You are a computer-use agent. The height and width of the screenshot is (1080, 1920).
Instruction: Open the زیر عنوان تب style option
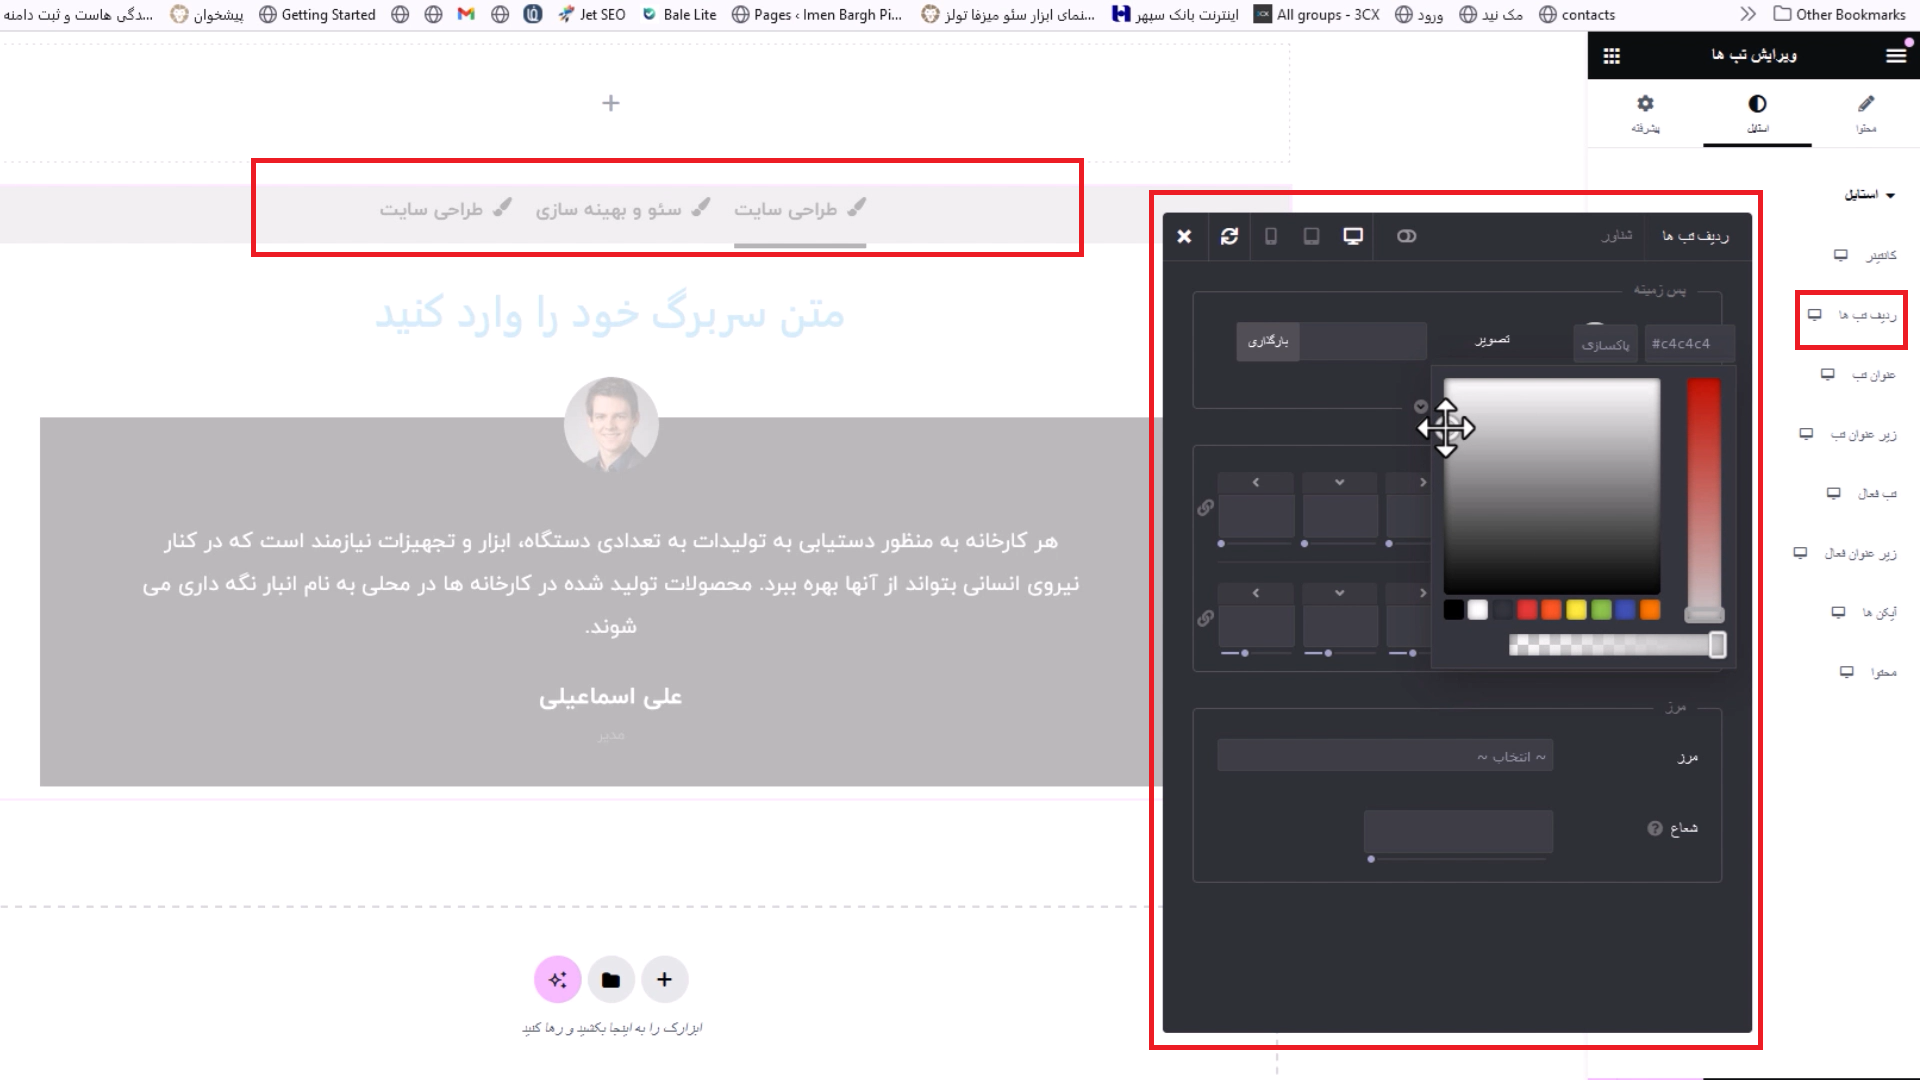pyautogui.click(x=1863, y=435)
